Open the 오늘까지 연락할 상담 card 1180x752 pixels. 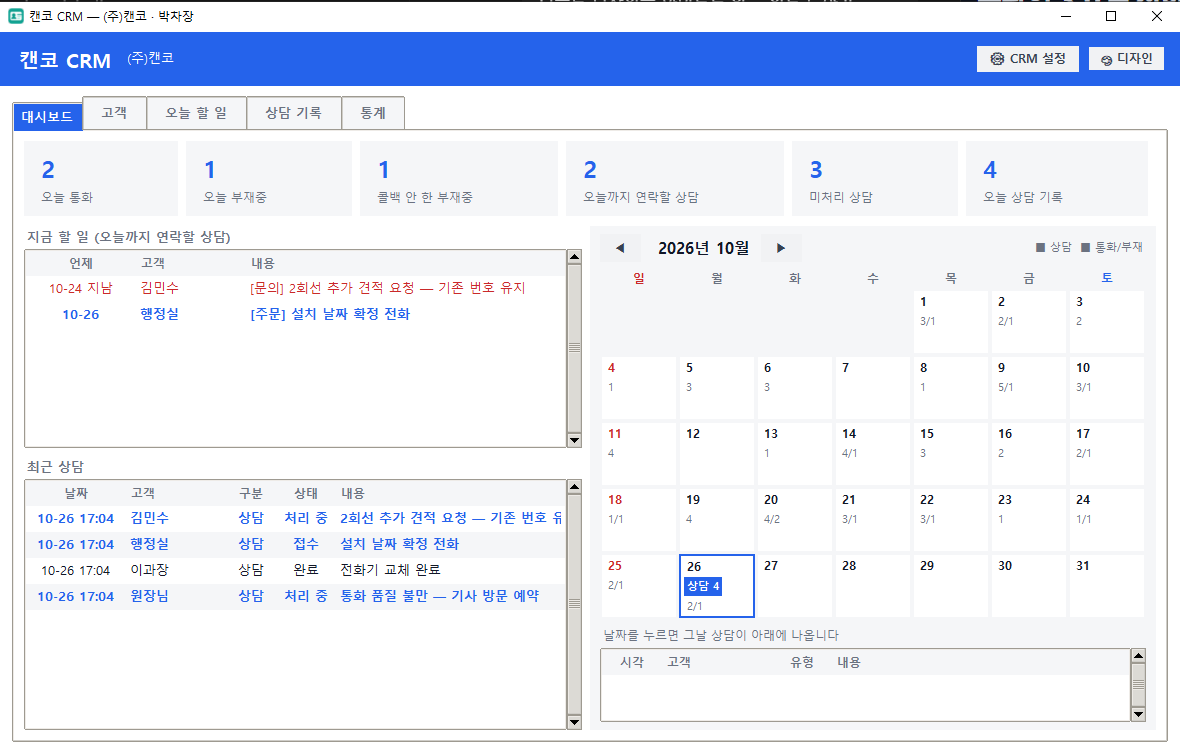[x=674, y=179]
